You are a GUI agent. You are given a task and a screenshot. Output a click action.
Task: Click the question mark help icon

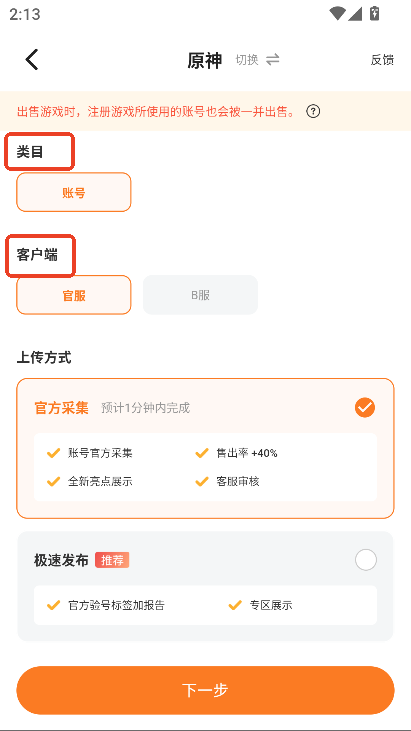tap(313, 111)
